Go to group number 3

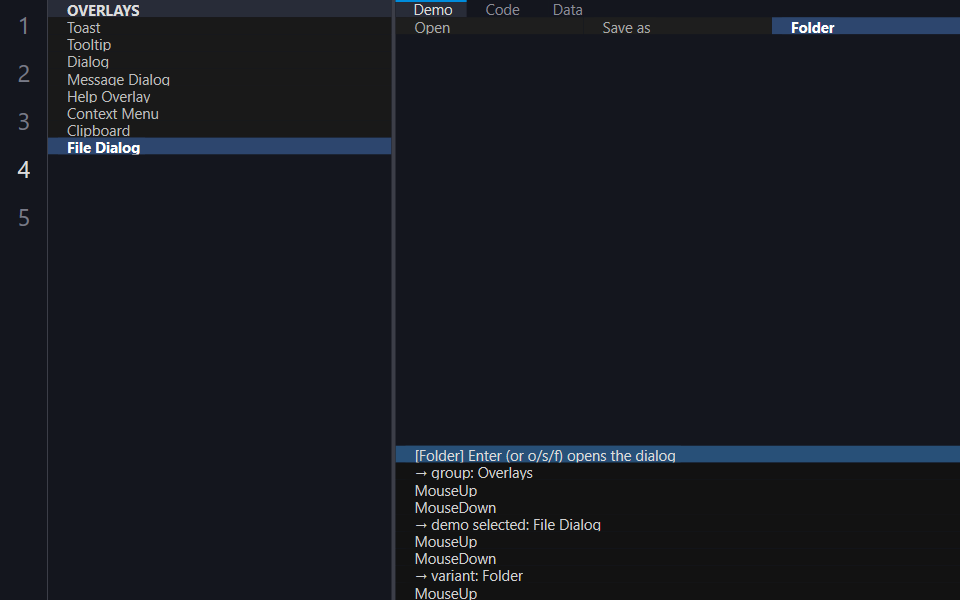[24, 121]
